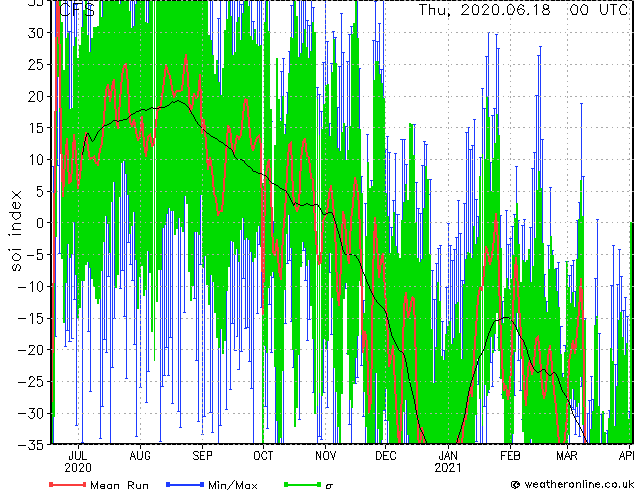Click the y-axis value -25
The width and height of the screenshot is (634, 490).
tap(30, 382)
